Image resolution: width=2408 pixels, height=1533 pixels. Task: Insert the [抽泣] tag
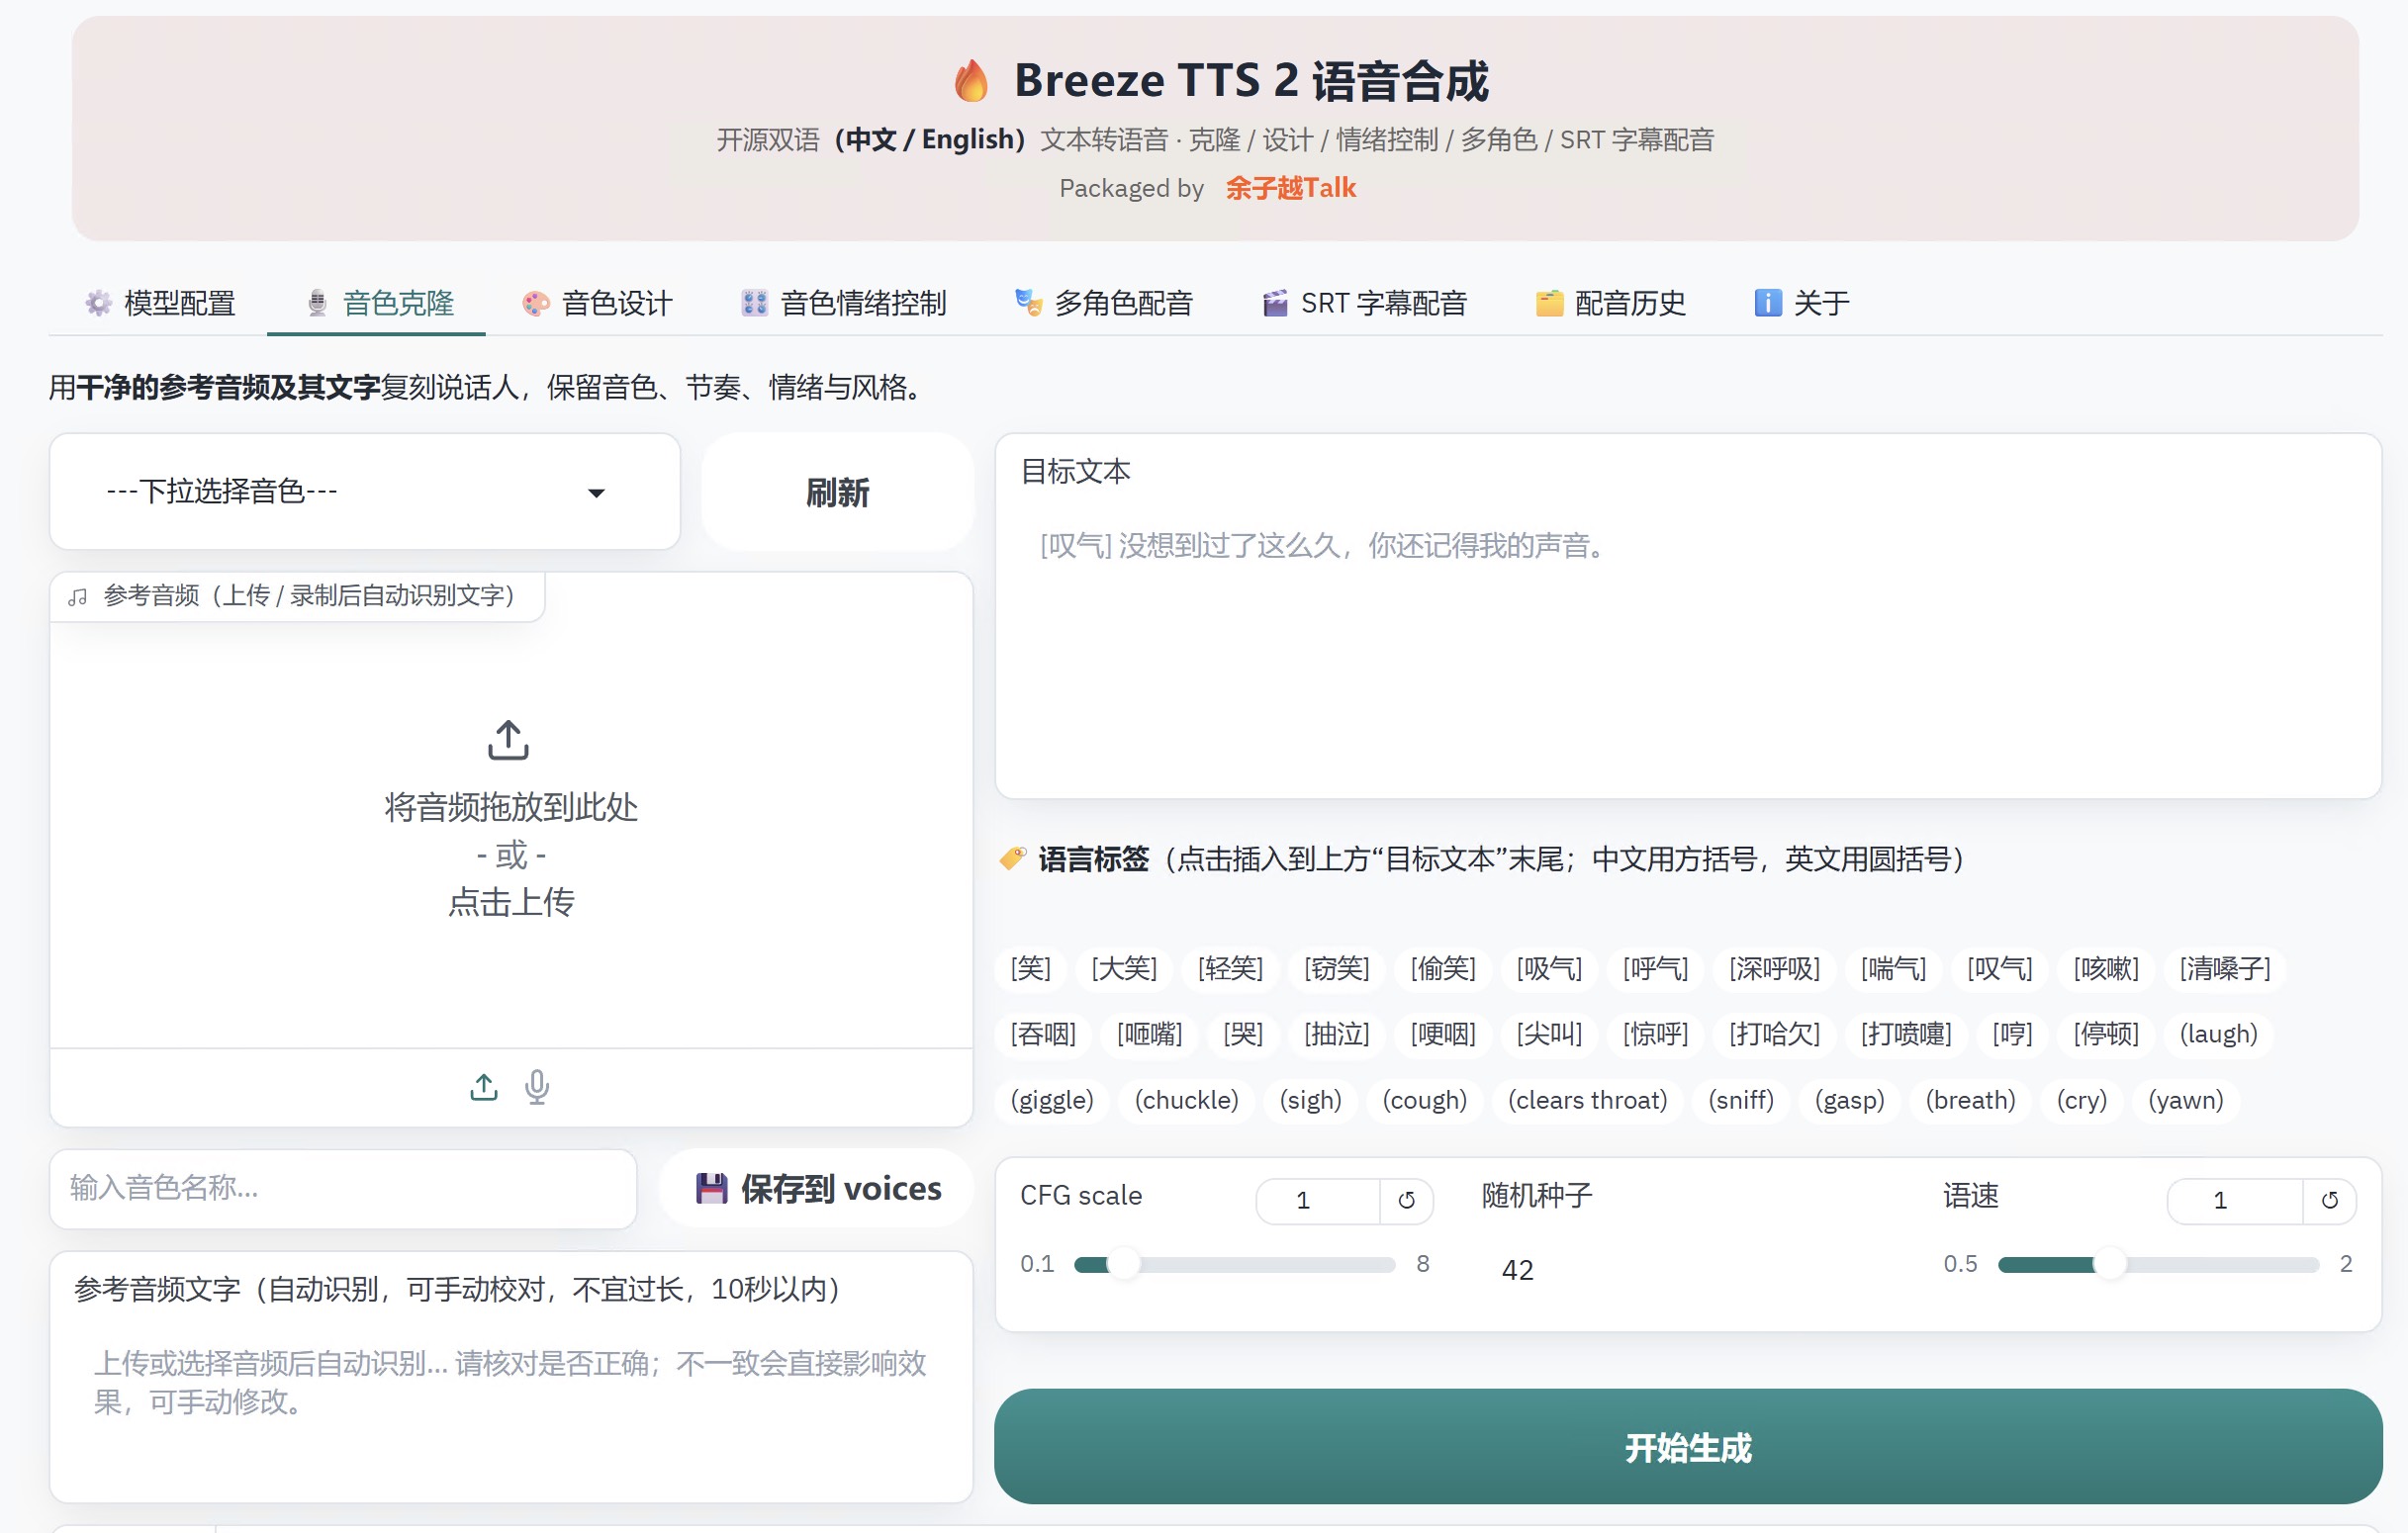1336,1034
